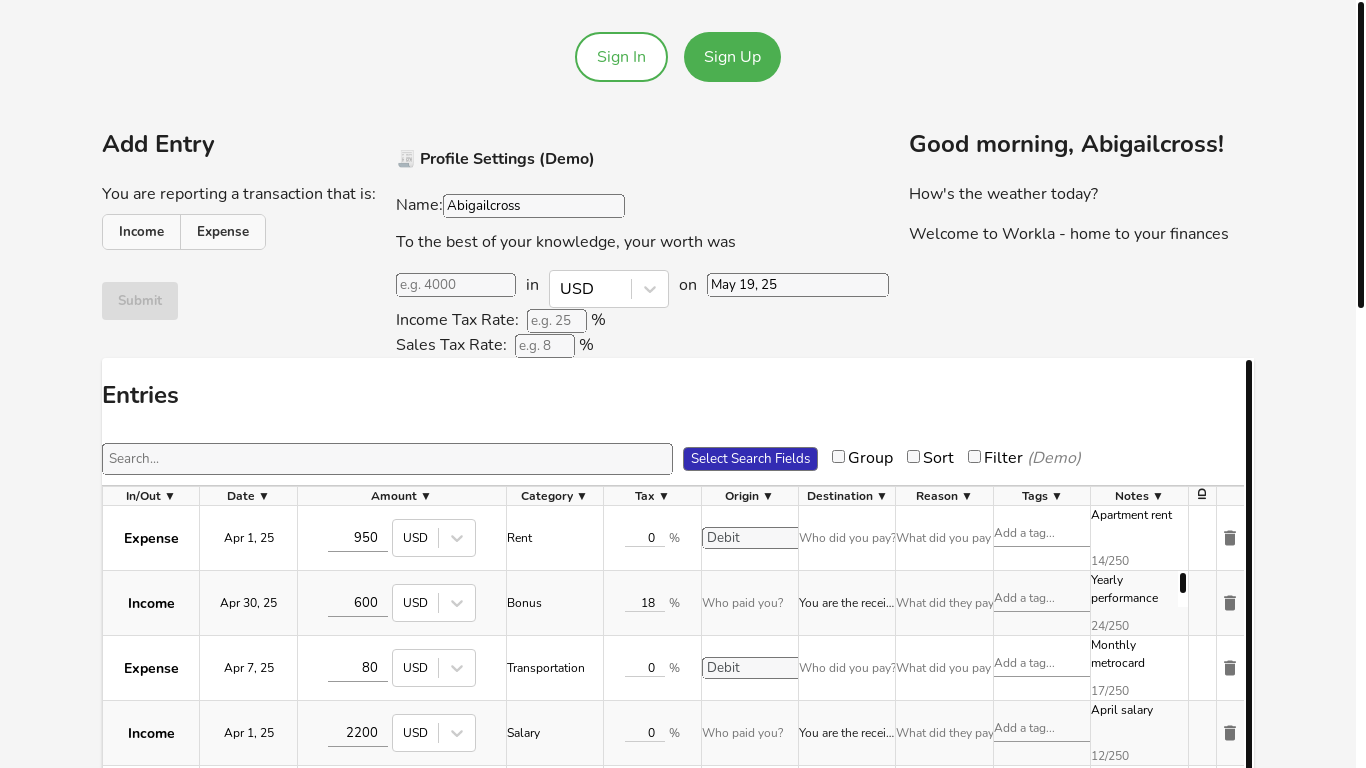The width and height of the screenshot is (1366, 768).
Task: Click the Bonus row tax value 18
Action: (645, 603)
